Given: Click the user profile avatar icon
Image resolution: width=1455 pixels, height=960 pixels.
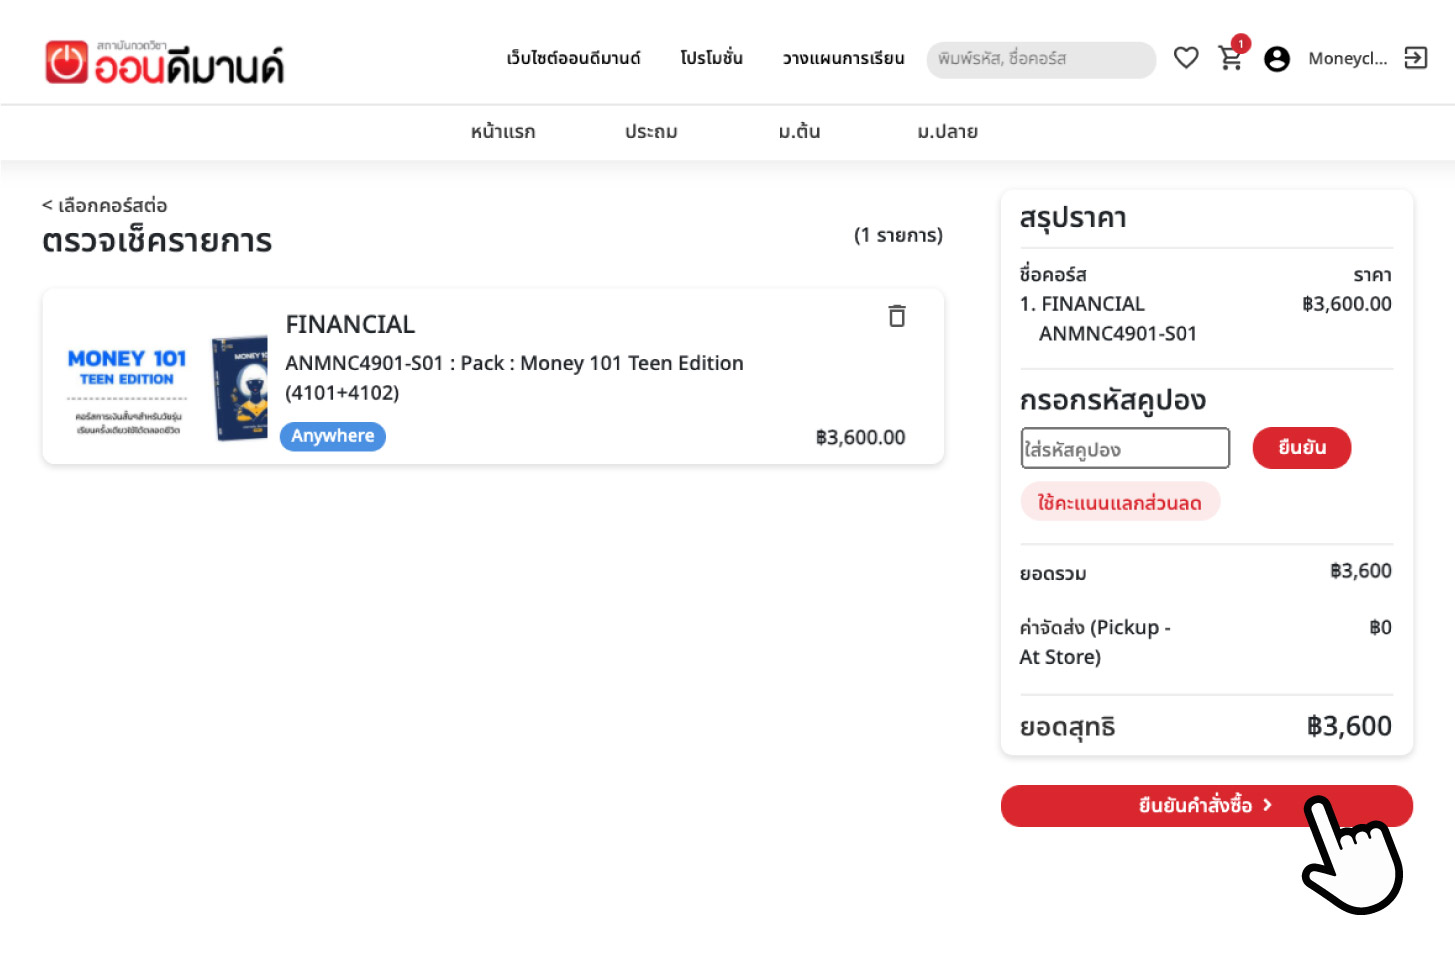Looking at the screenshot, I should pyautogui.click(x=1277, y=60).
